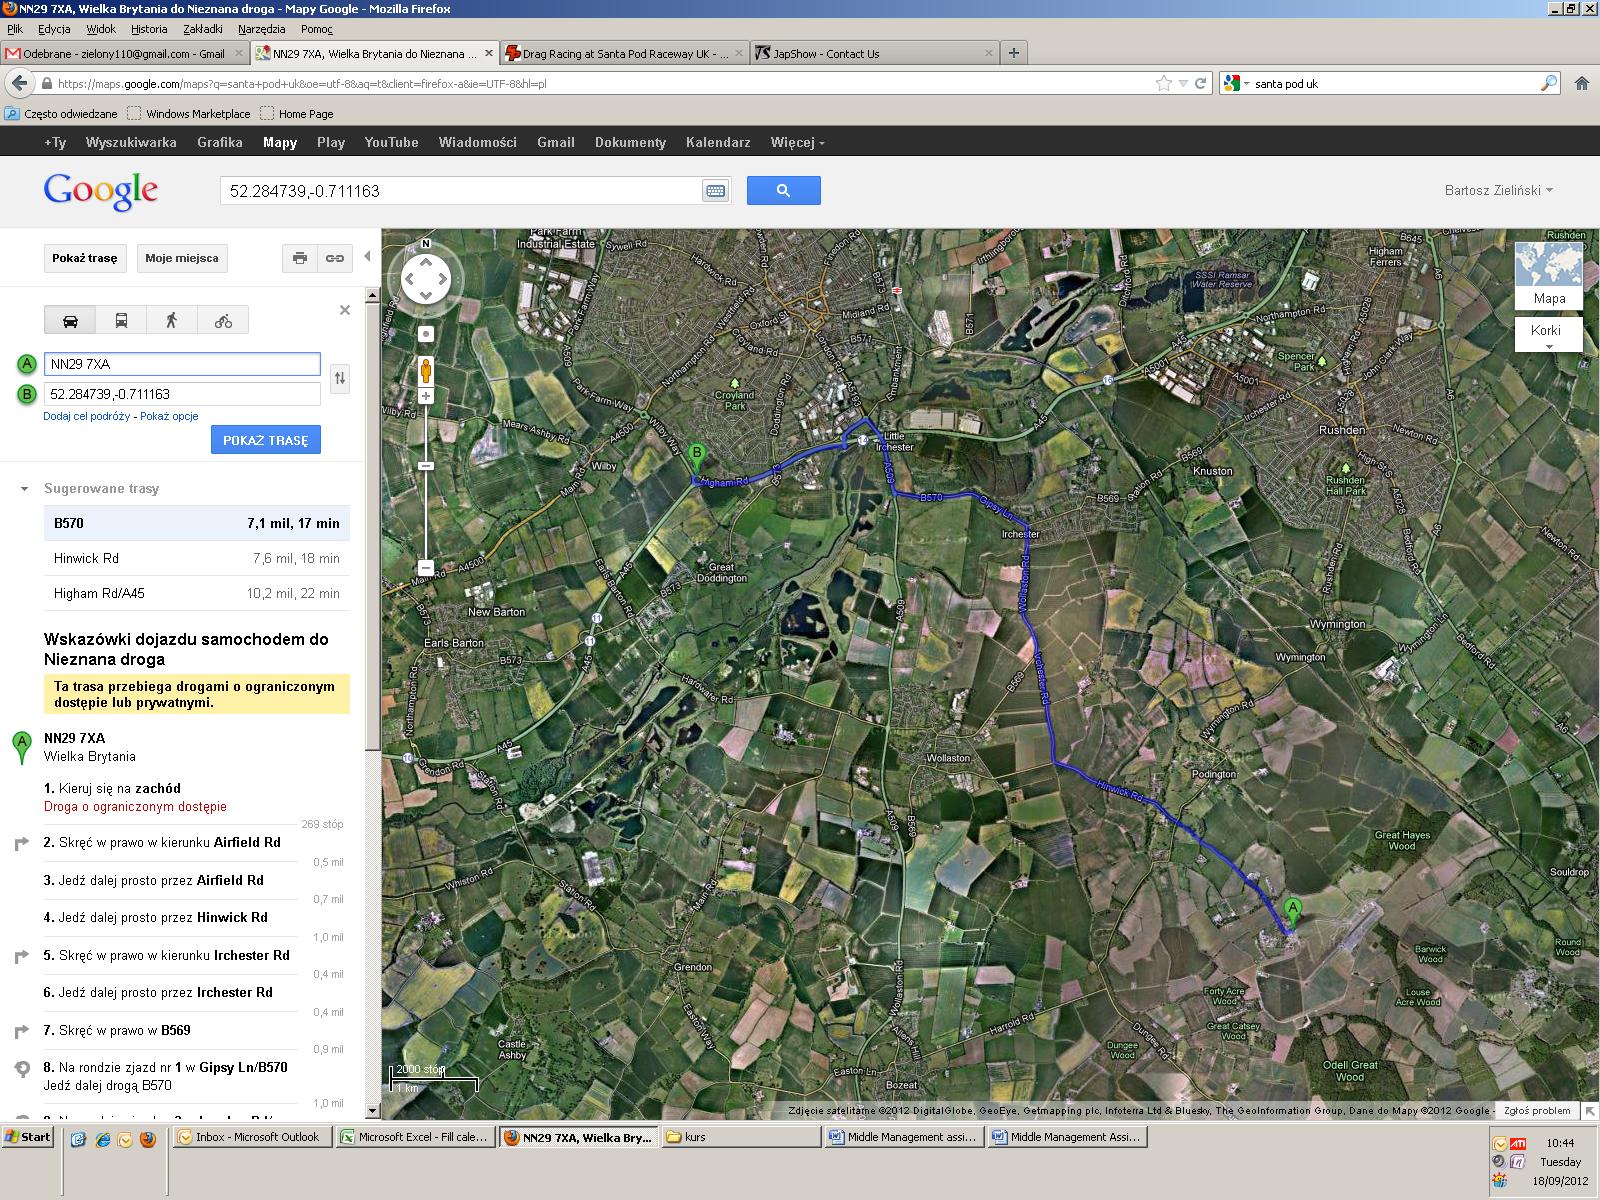Click the blue POKAŻ TRASĘ button
This screenshot has height=1200, width=1600.
tap(265, 440)
